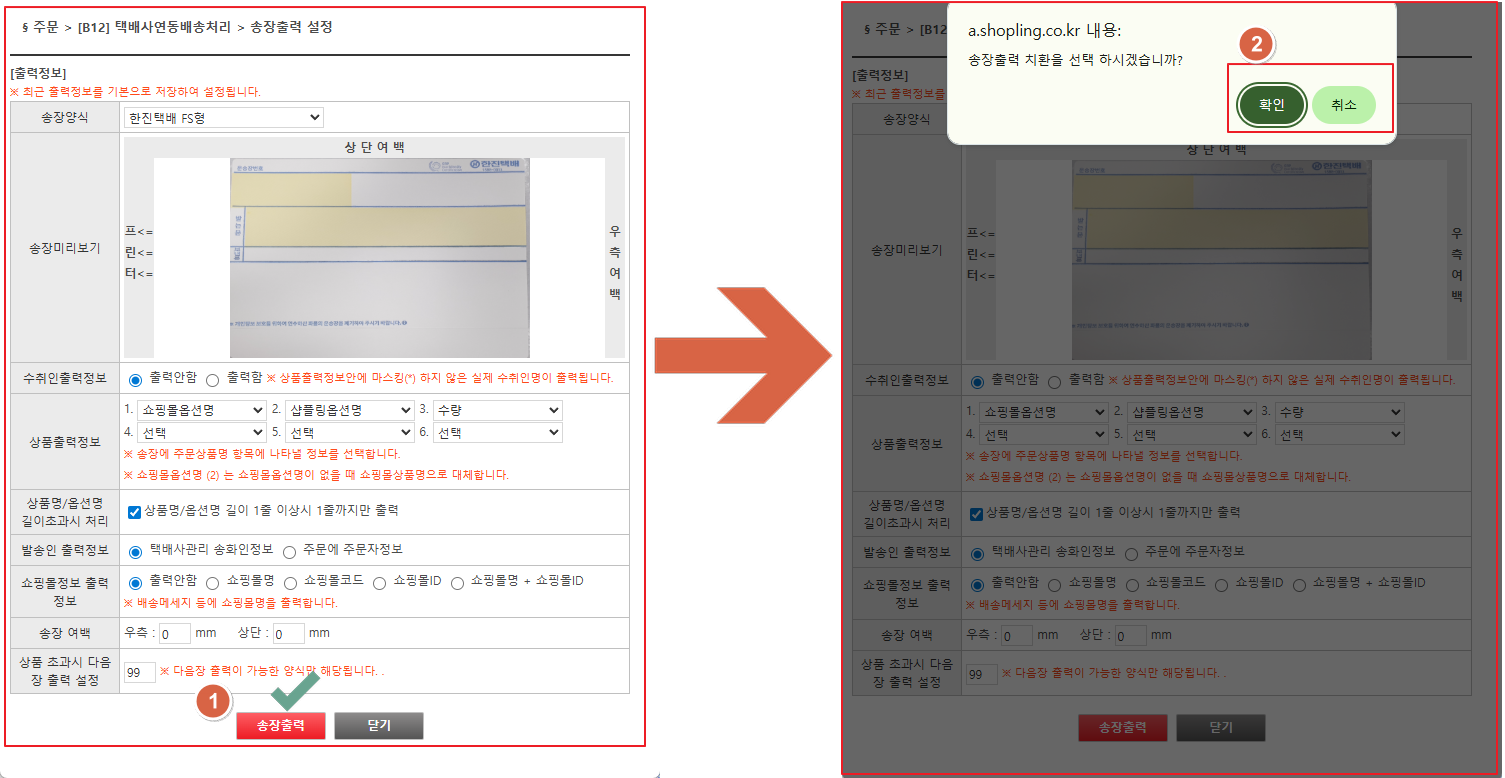Open product info dropdown 2 (샵플링옵션명)
1505x778 pixels.
(350, 409)
